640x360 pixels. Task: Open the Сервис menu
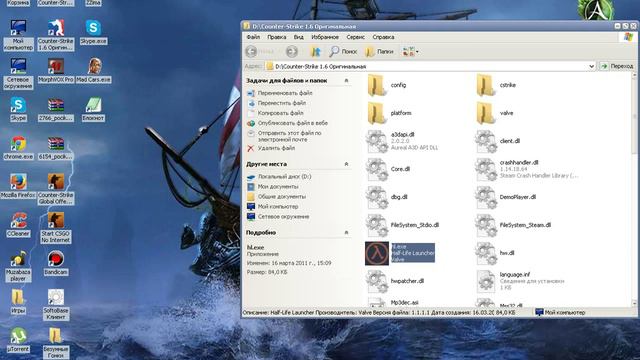click(356, 37)
